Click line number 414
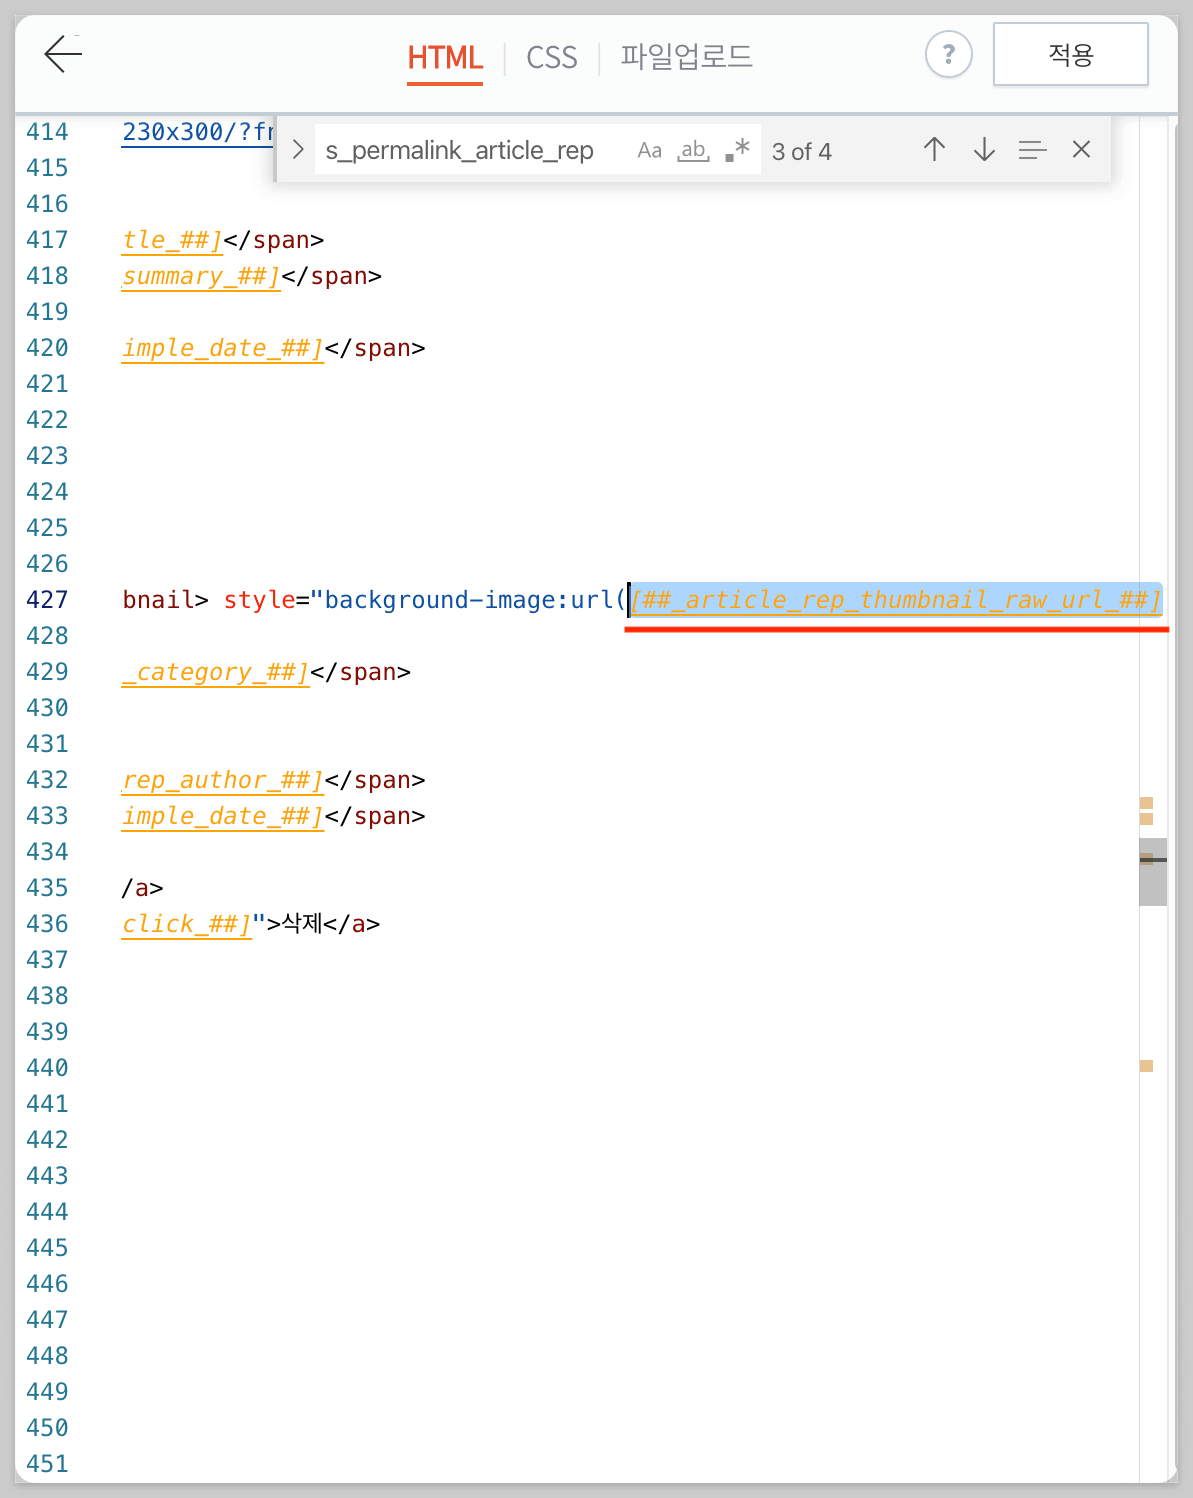1193x1498 pixels. 47,132
